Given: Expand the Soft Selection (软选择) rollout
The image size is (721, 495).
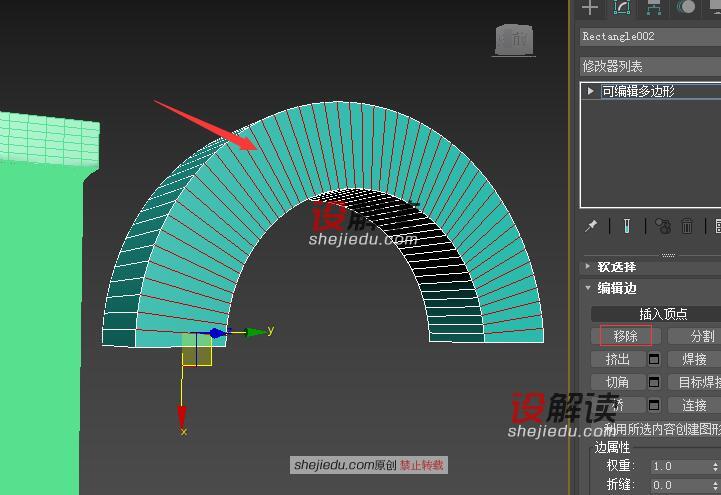Looking at the screenshot, I should (x=589, y=267).
